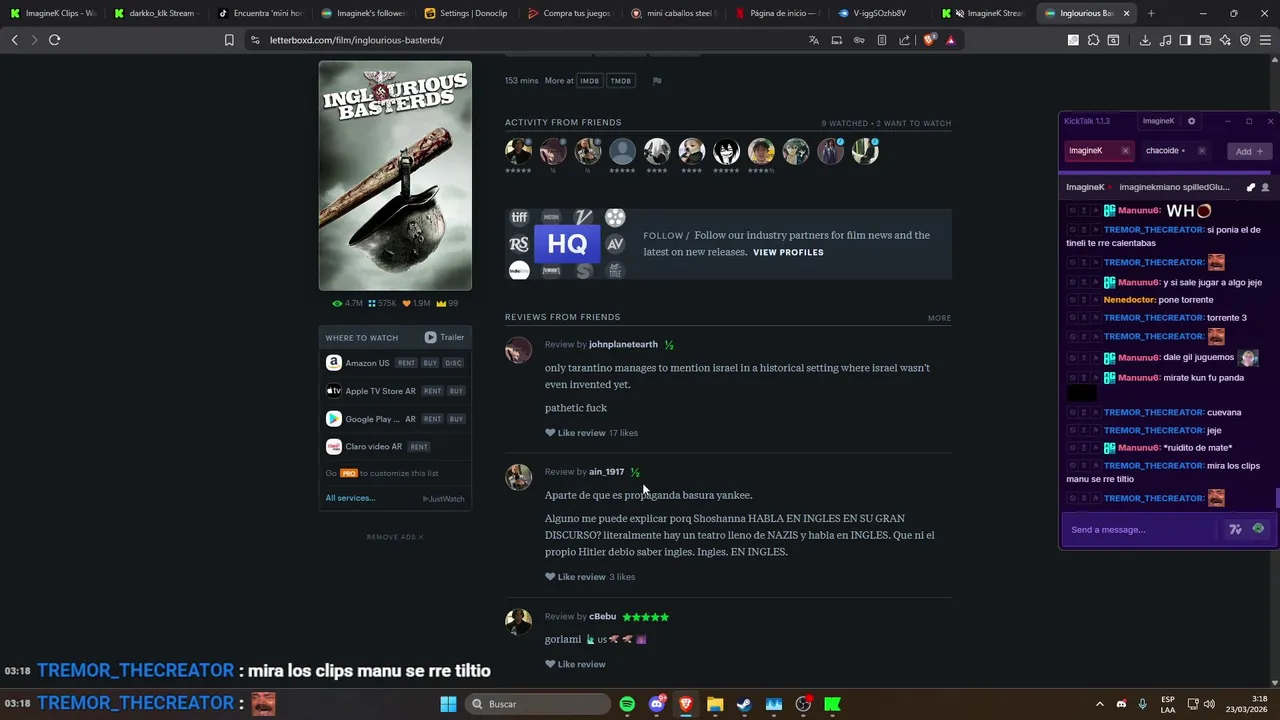Open the playlist music note icon
1280x720 pixels.
(1165, 40)
